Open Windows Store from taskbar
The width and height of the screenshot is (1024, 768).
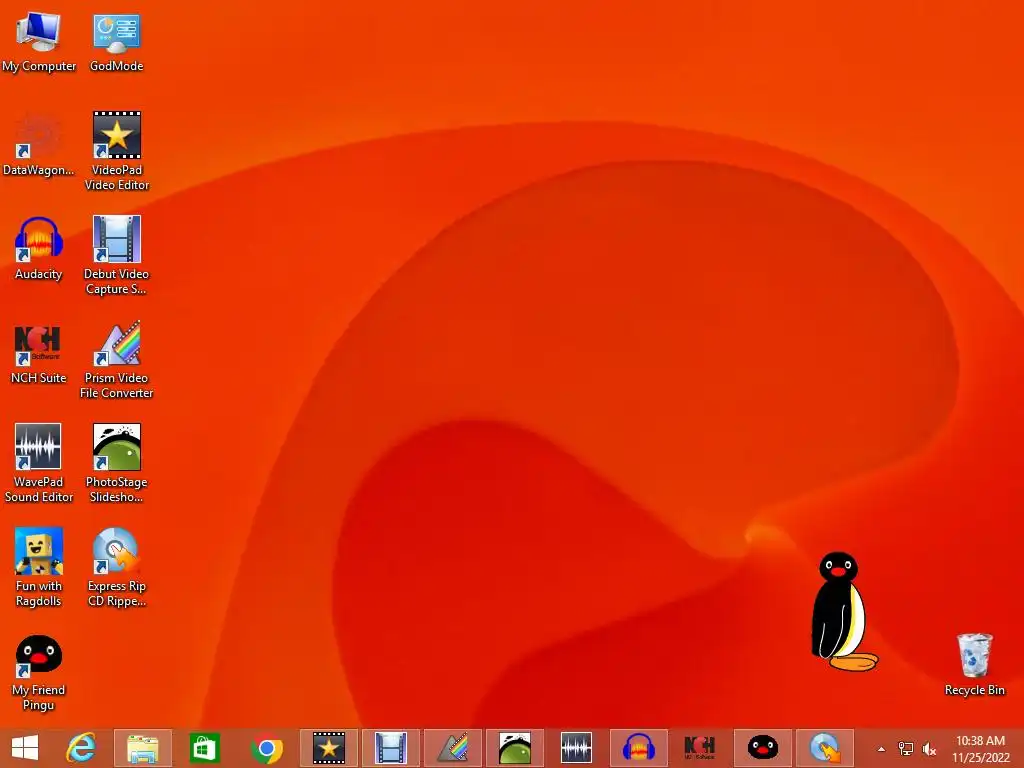204,748
